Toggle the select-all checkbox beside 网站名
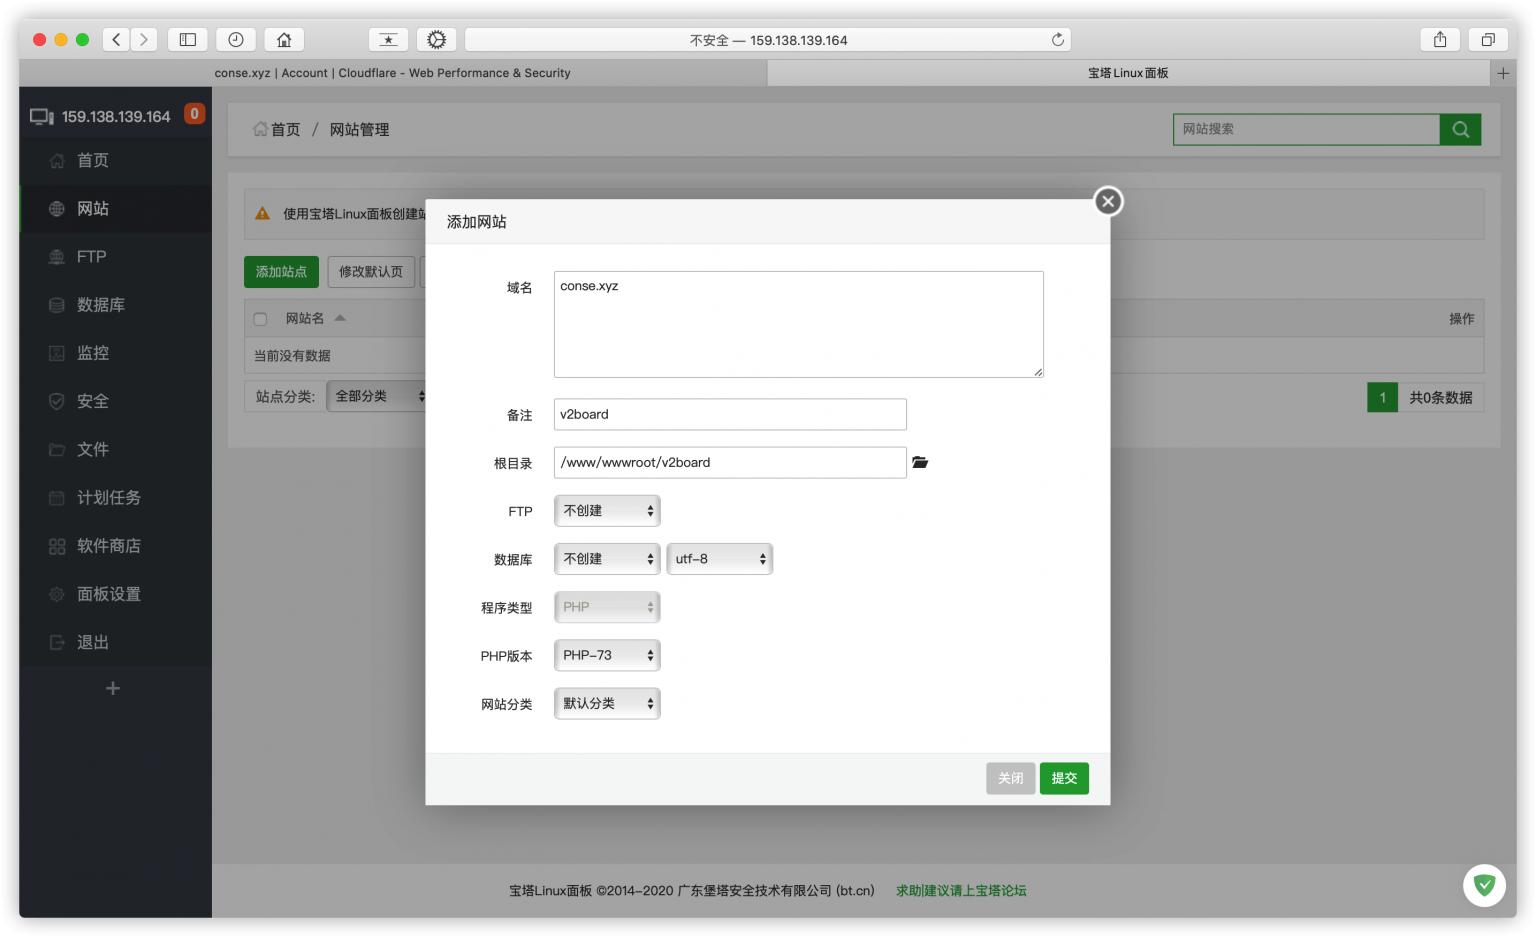This screenshot has height=937, width=1536. pyautogui.click(x=260, y=319)
